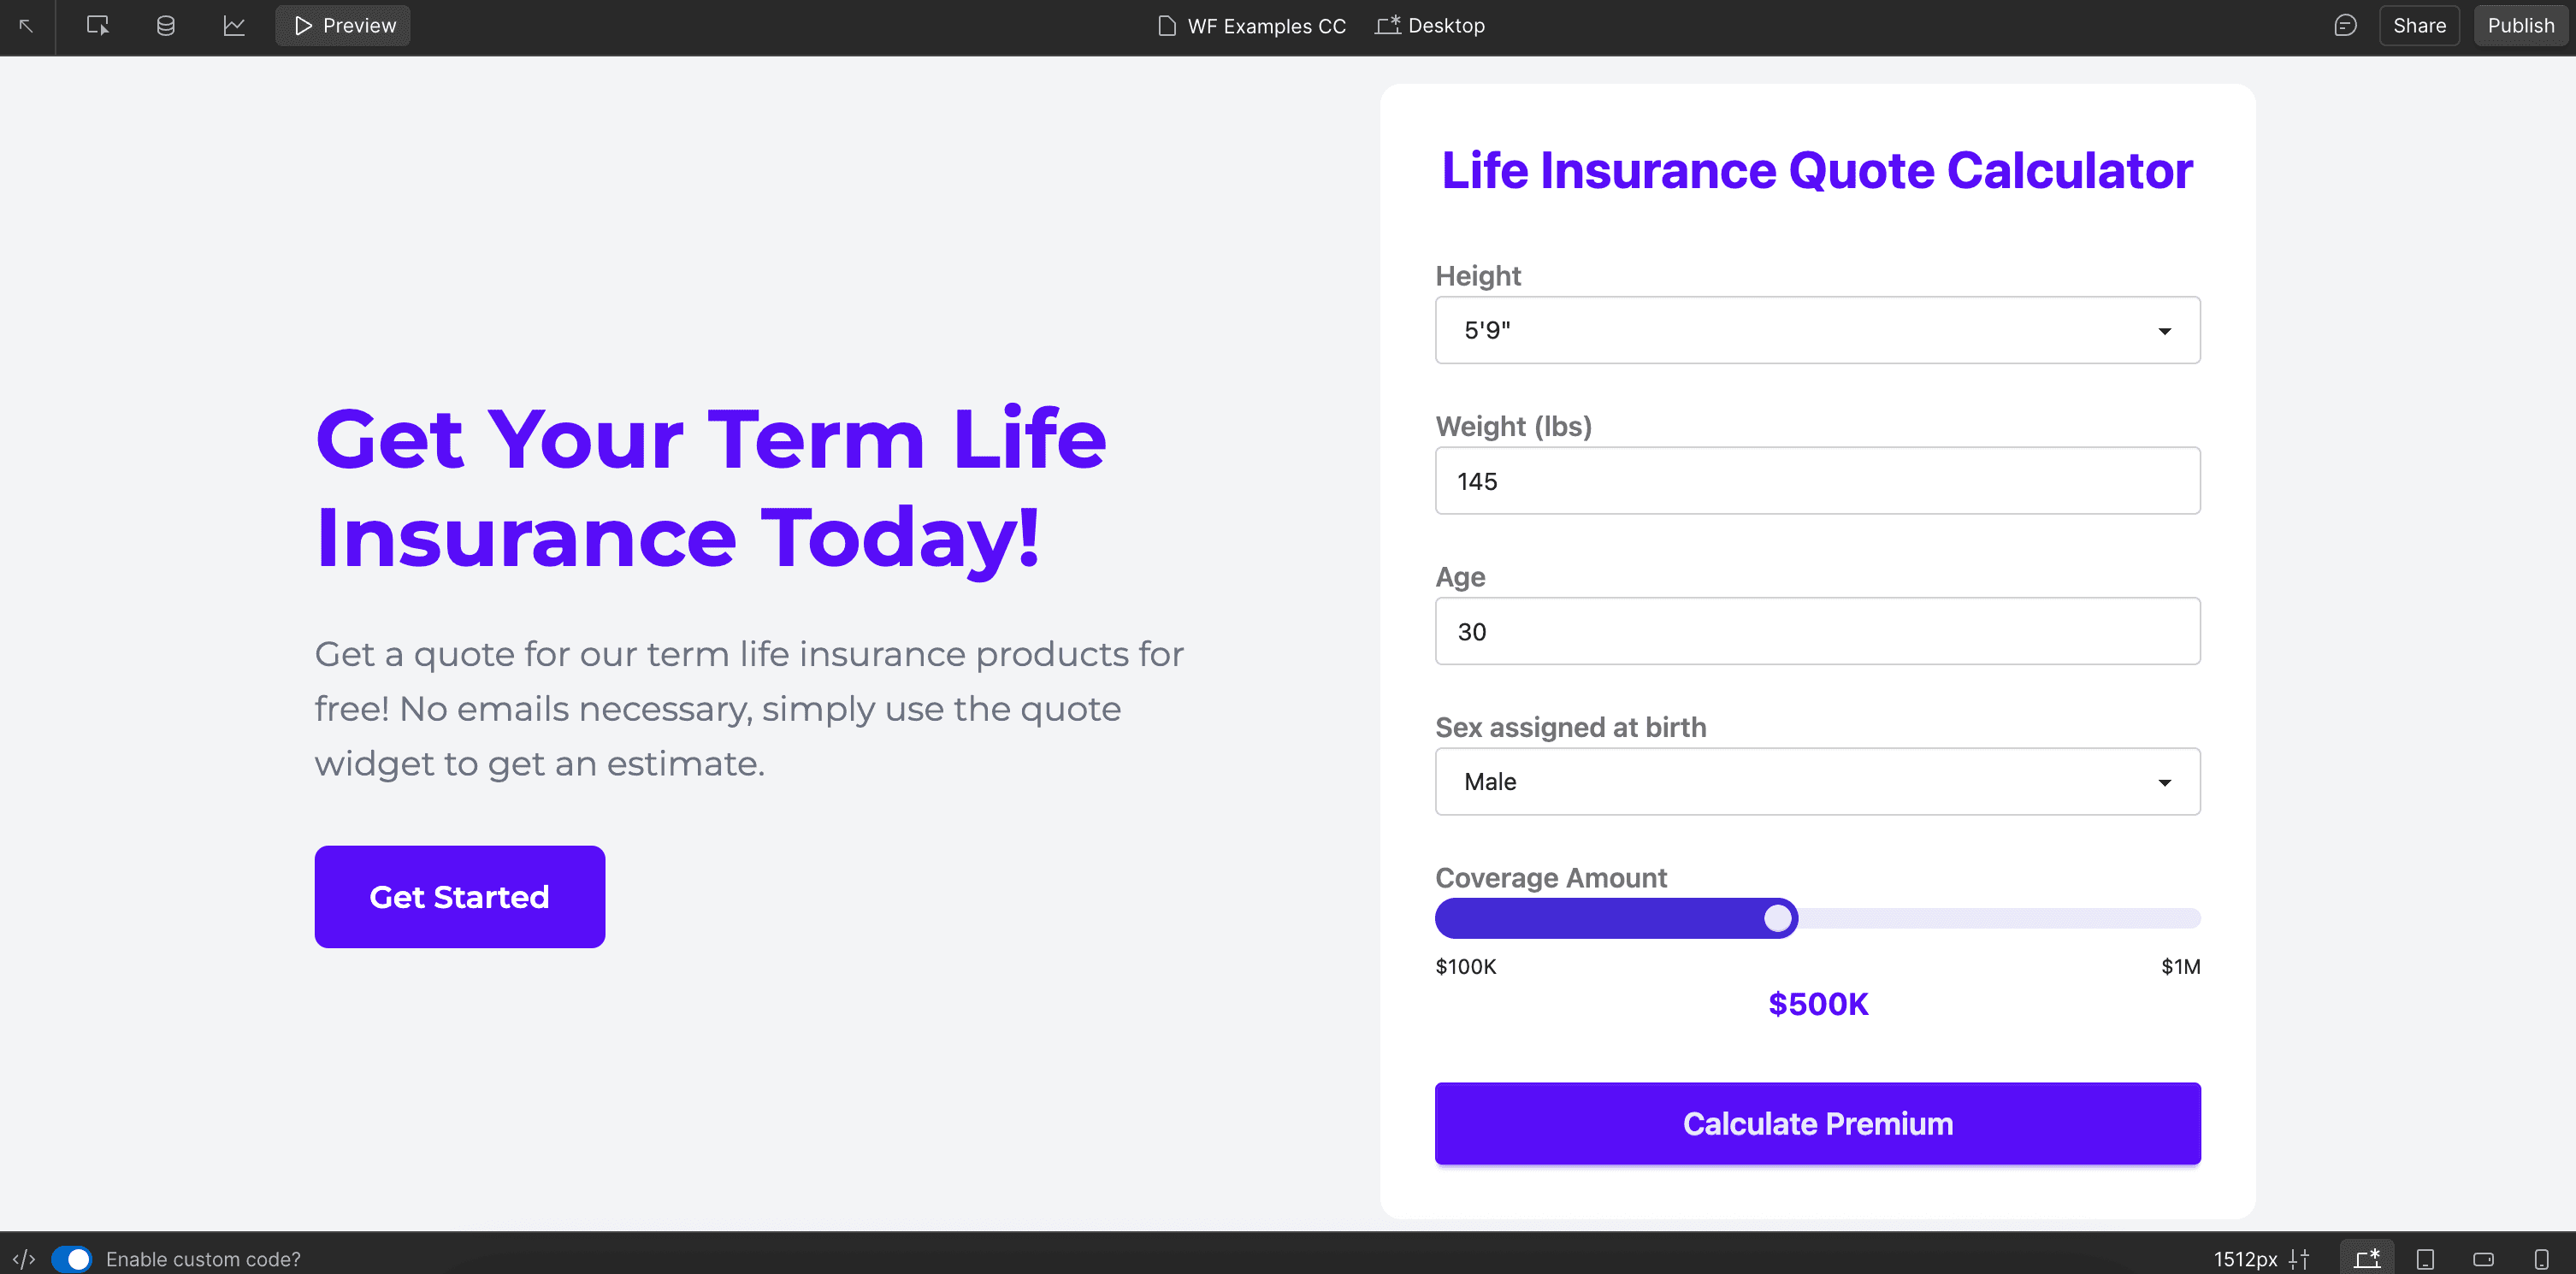Viewport: 2576px width, 1274px height.
Task: Click the back arrow icon in top-left
Action: tap(26, 26)
